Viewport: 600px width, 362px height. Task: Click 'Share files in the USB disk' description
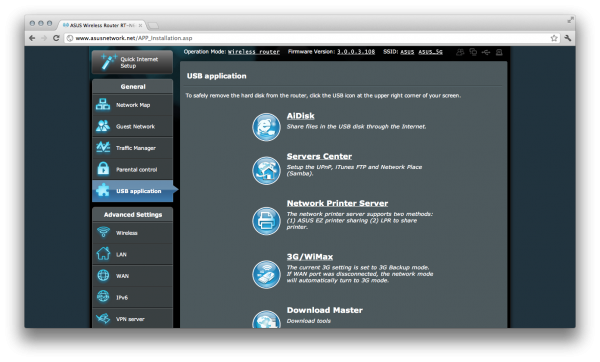tap(356, 126)
